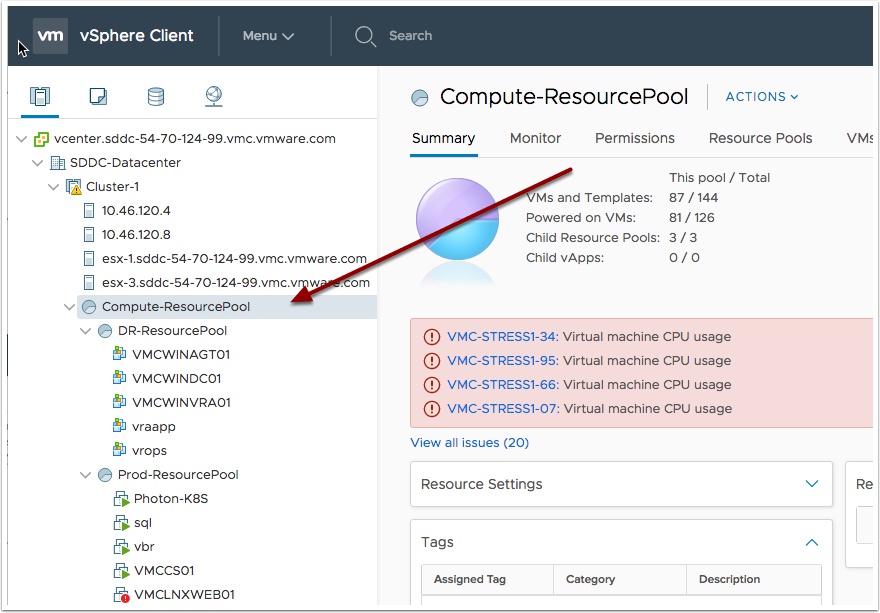This screenshot has width=880, height=613.
Task: Click into the Search field
Action: (x=411, y=36)
